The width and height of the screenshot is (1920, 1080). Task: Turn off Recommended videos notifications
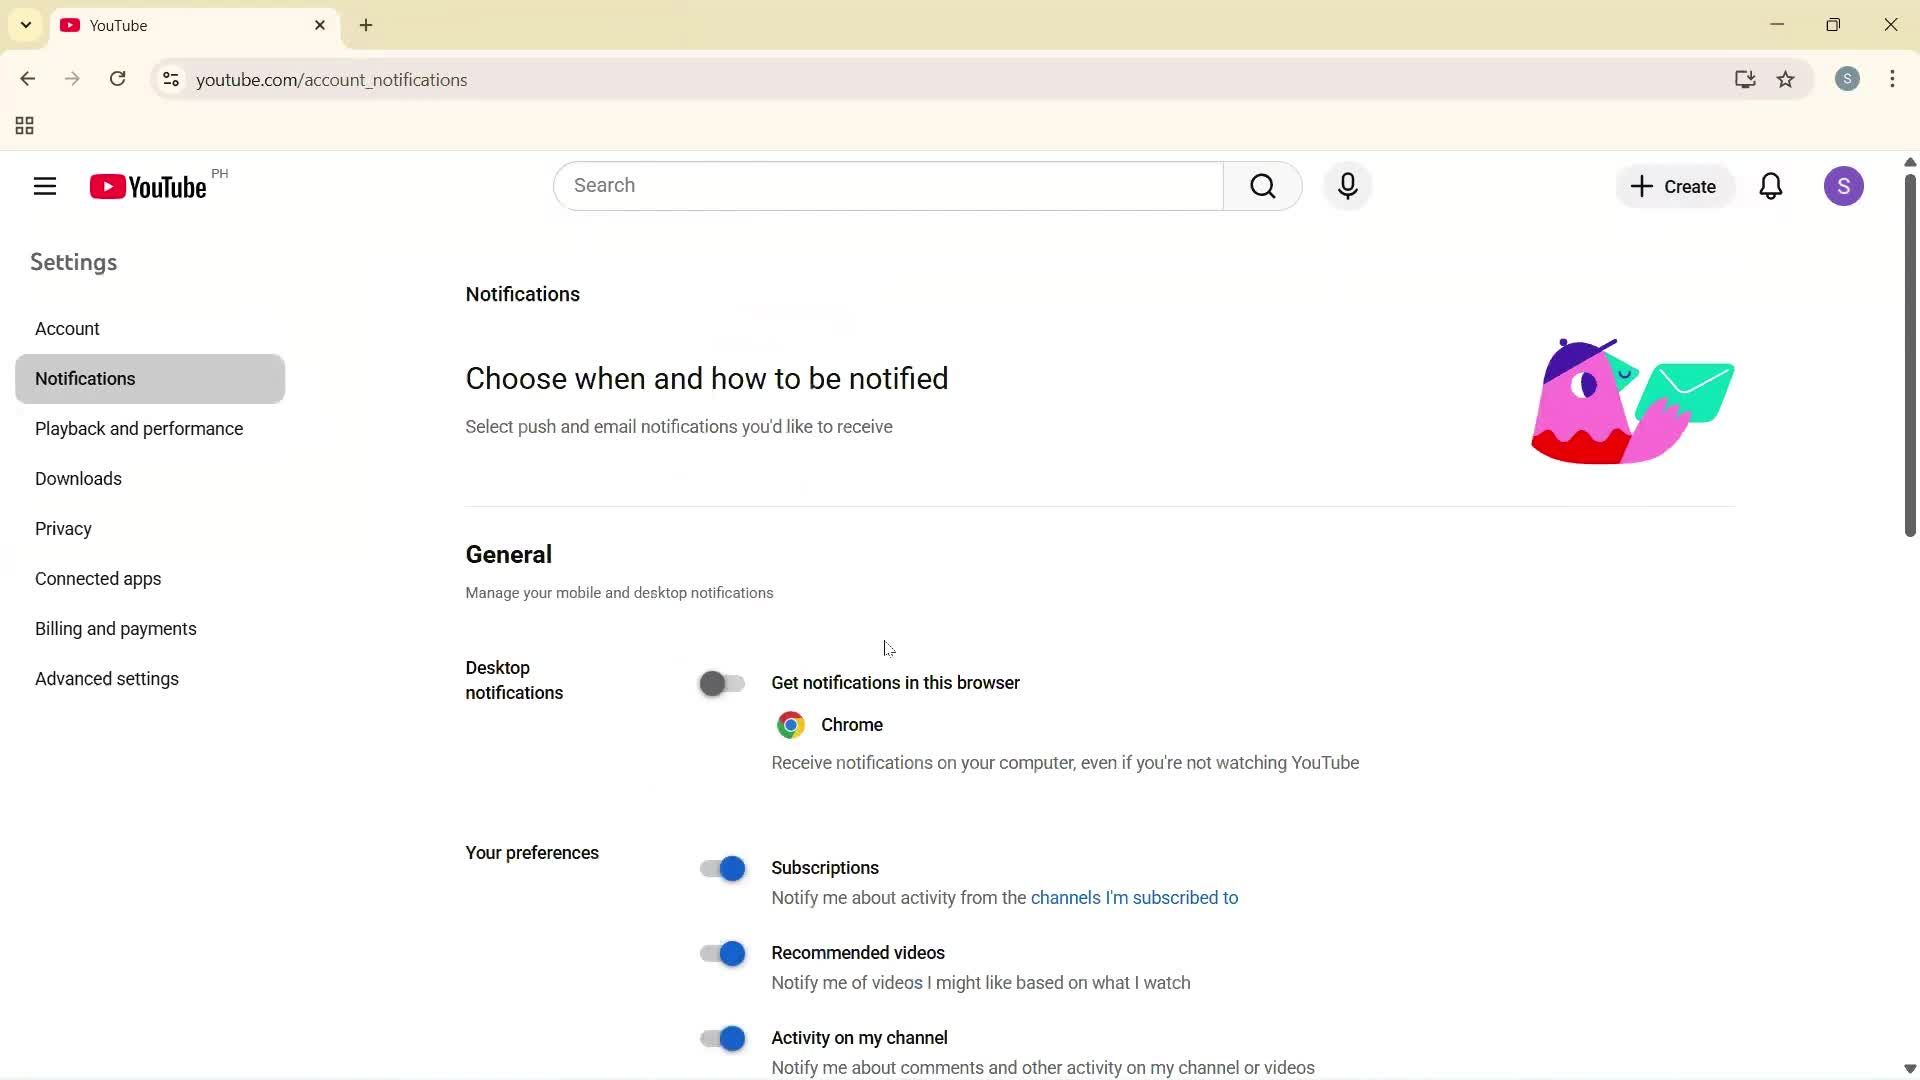[722, 953]
